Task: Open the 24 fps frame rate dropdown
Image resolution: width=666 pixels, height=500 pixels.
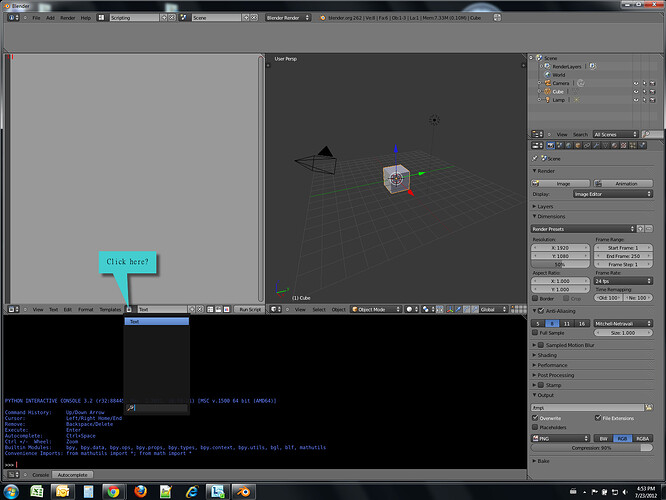Action: (x=623, y=281)
